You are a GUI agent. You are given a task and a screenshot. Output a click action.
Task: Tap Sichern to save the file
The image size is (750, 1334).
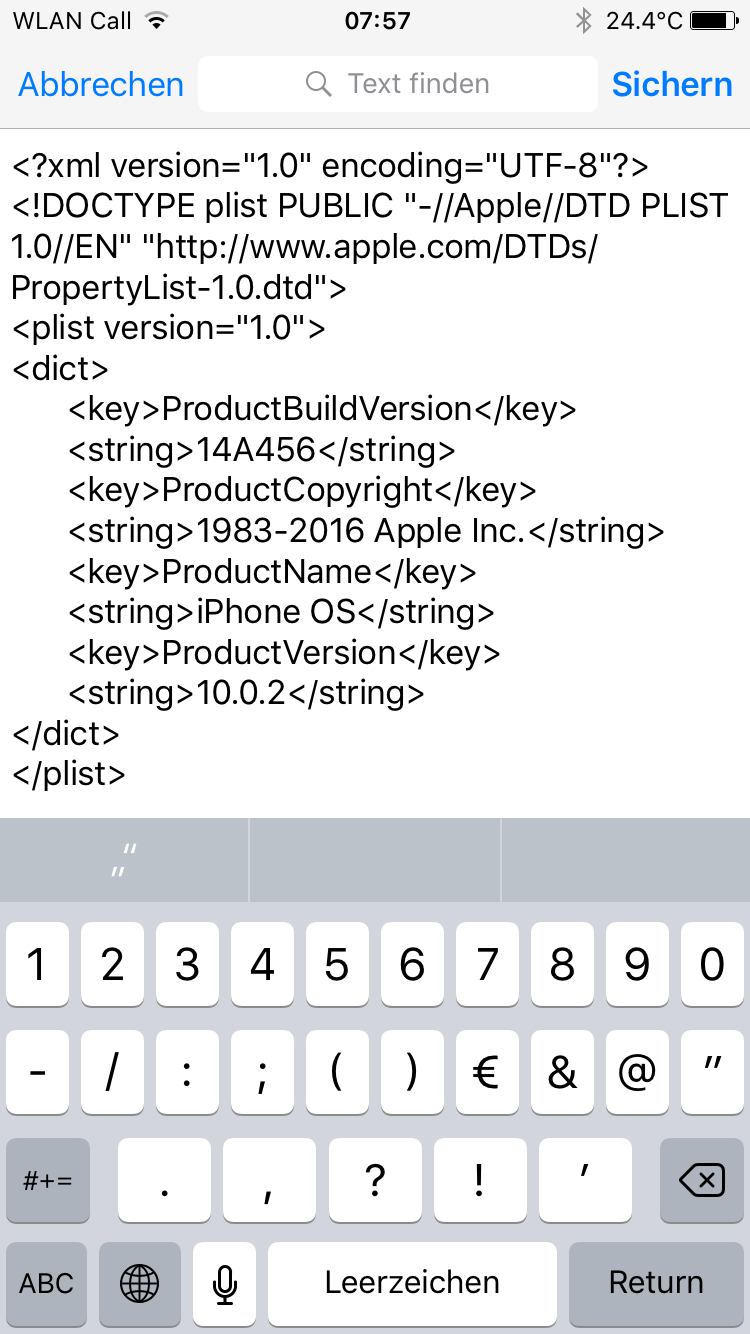[x=672, y=84]
